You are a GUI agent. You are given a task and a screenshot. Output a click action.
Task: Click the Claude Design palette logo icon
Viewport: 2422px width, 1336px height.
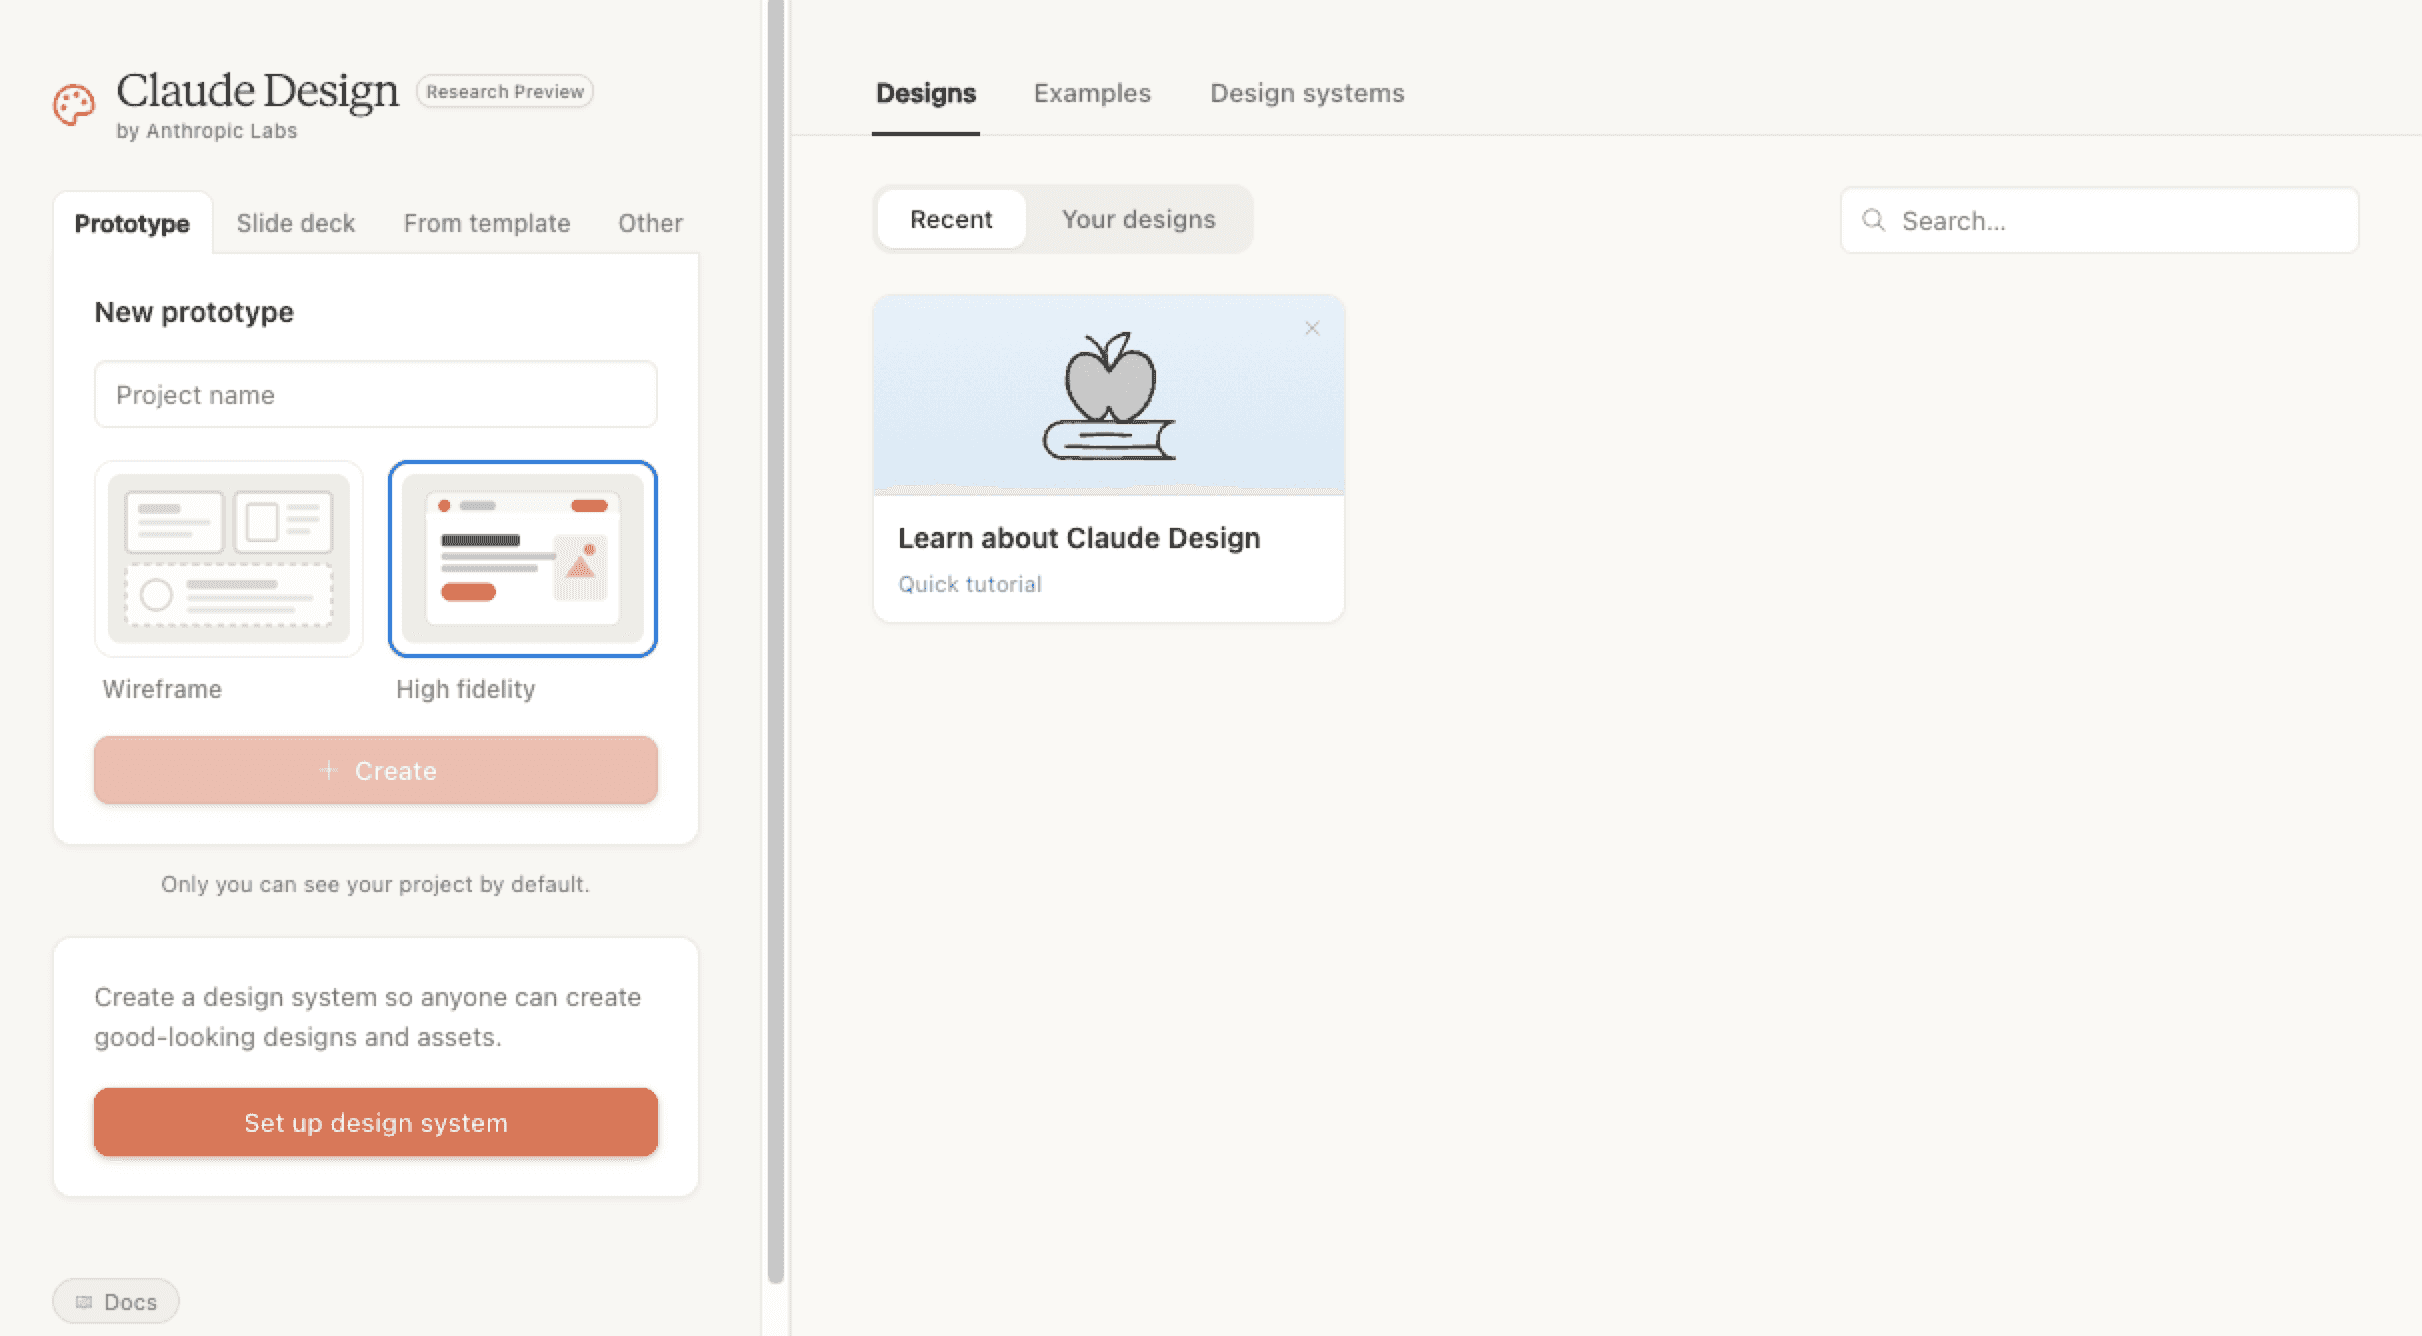[74, 105]
